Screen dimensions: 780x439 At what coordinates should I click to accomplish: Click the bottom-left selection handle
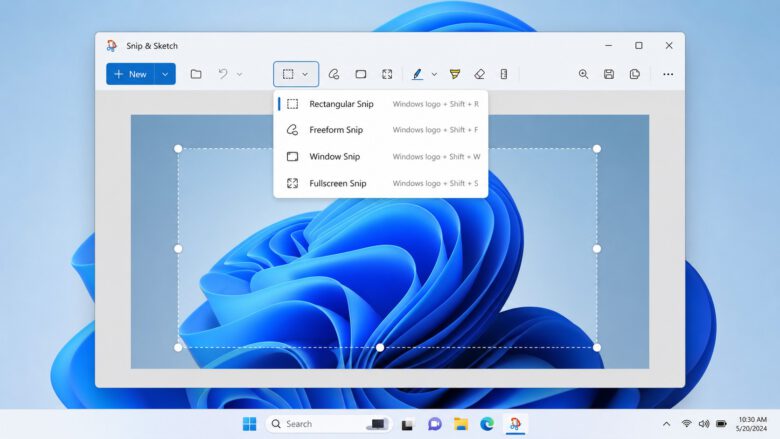[x=178, y=348]
